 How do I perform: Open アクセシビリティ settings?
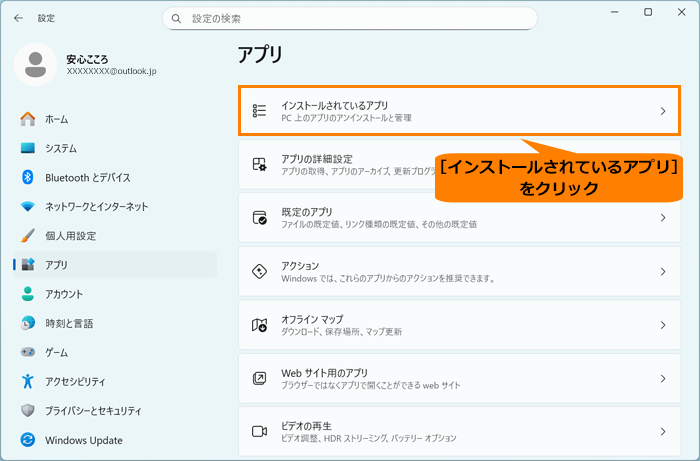coord(115,382)
